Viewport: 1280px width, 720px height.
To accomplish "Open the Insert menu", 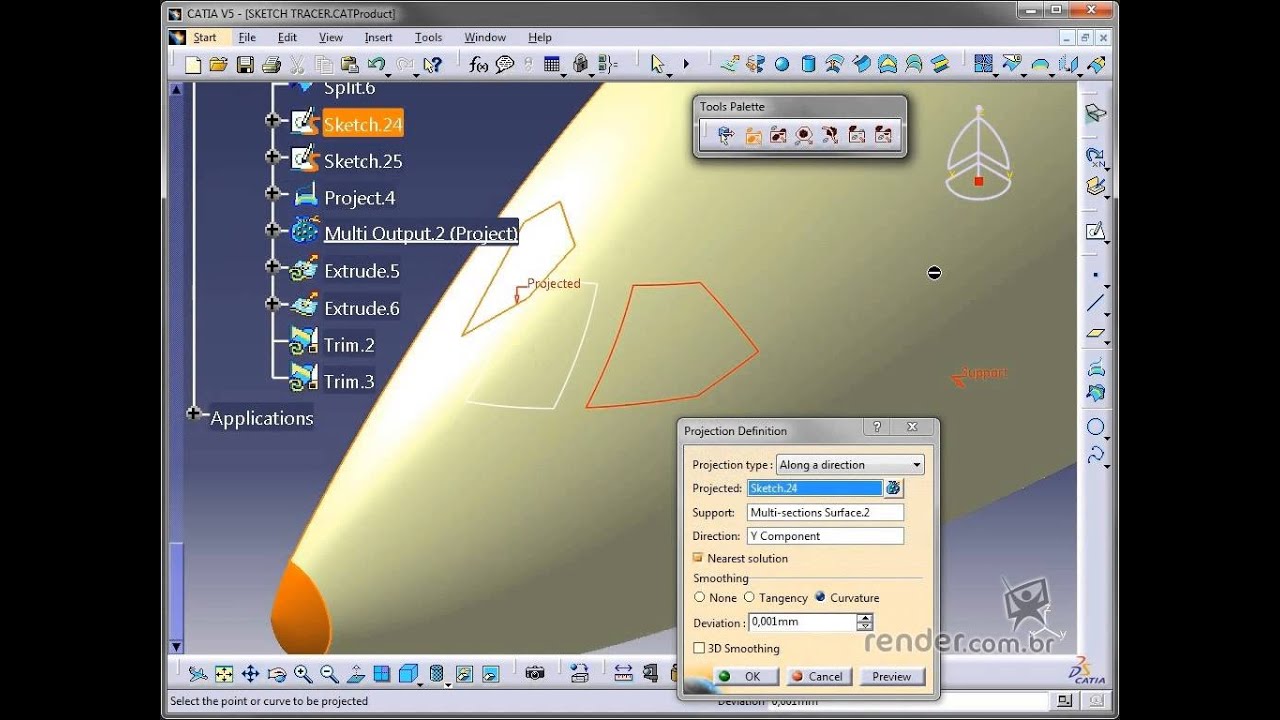I will [x=378, y=37].
